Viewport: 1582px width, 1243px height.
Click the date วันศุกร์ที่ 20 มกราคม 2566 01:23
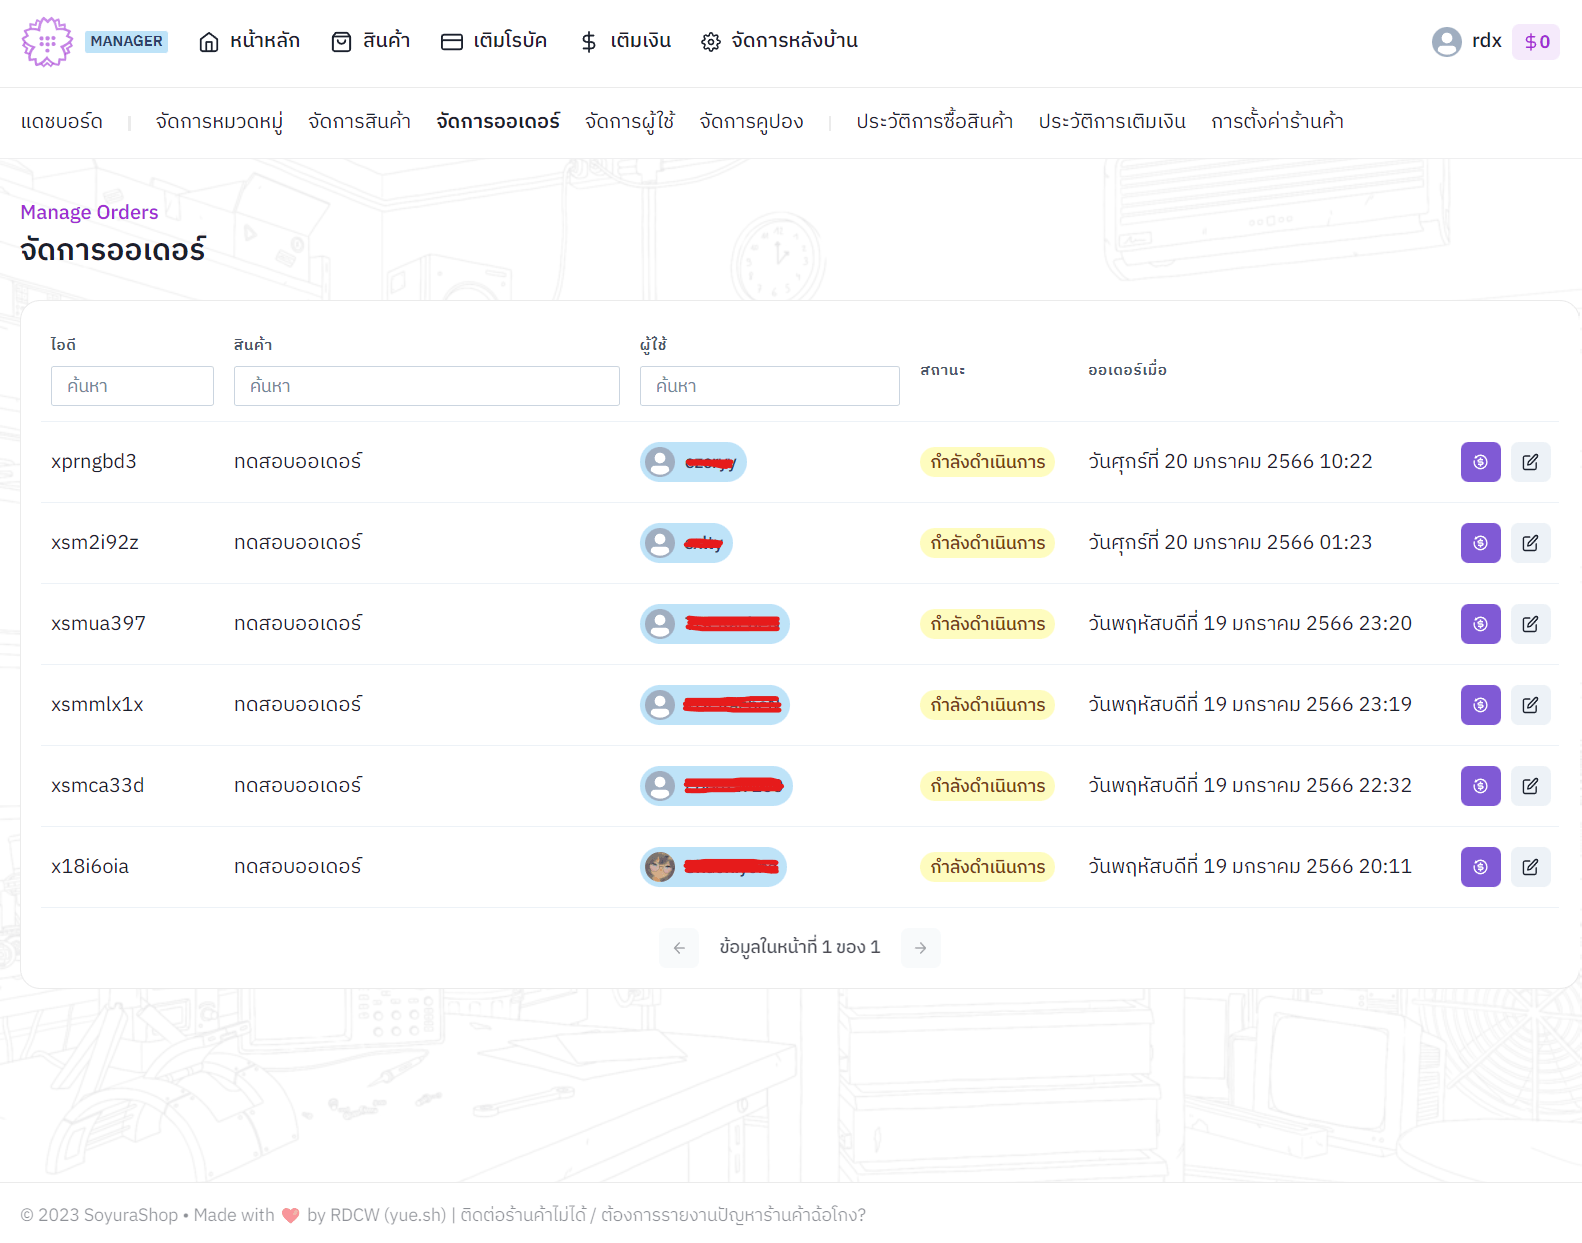click(x=1230, y=543)
